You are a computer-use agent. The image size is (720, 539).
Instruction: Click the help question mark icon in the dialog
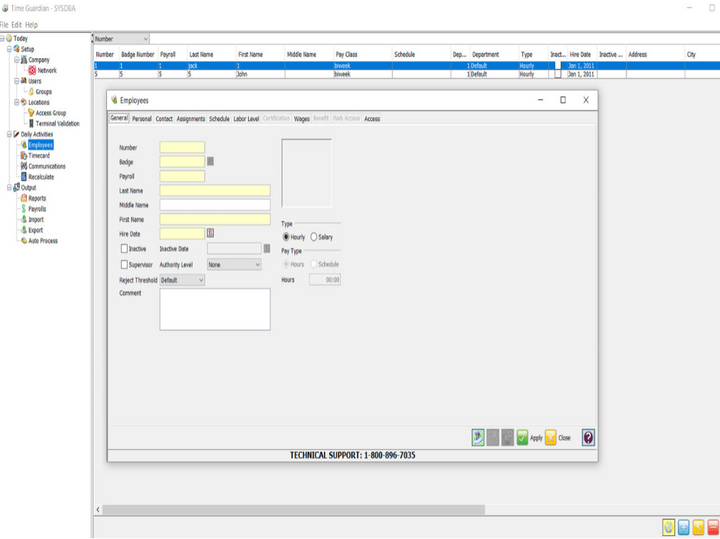(588, 438)
